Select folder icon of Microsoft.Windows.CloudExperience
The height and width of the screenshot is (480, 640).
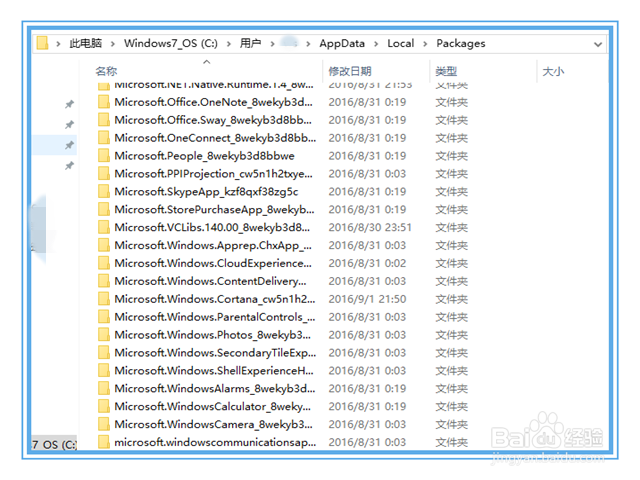tap(104, 263)
